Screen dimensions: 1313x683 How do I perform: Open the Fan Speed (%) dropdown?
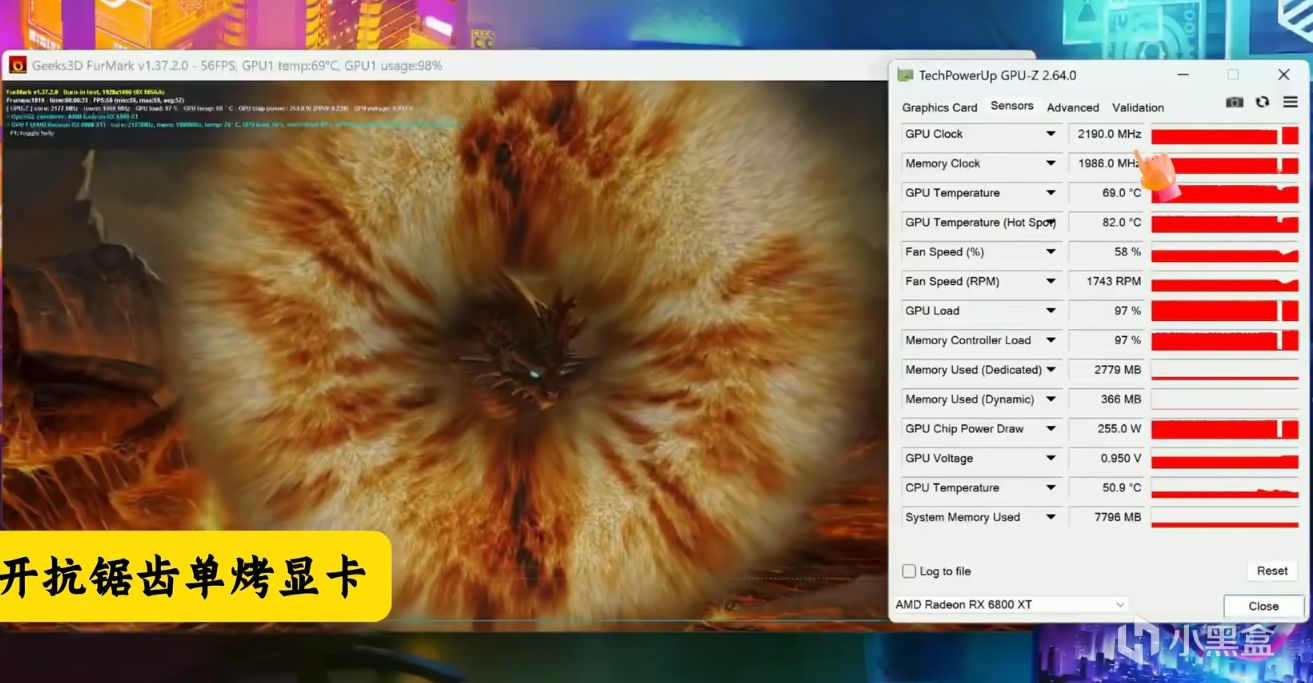[x=1051, y=252]
